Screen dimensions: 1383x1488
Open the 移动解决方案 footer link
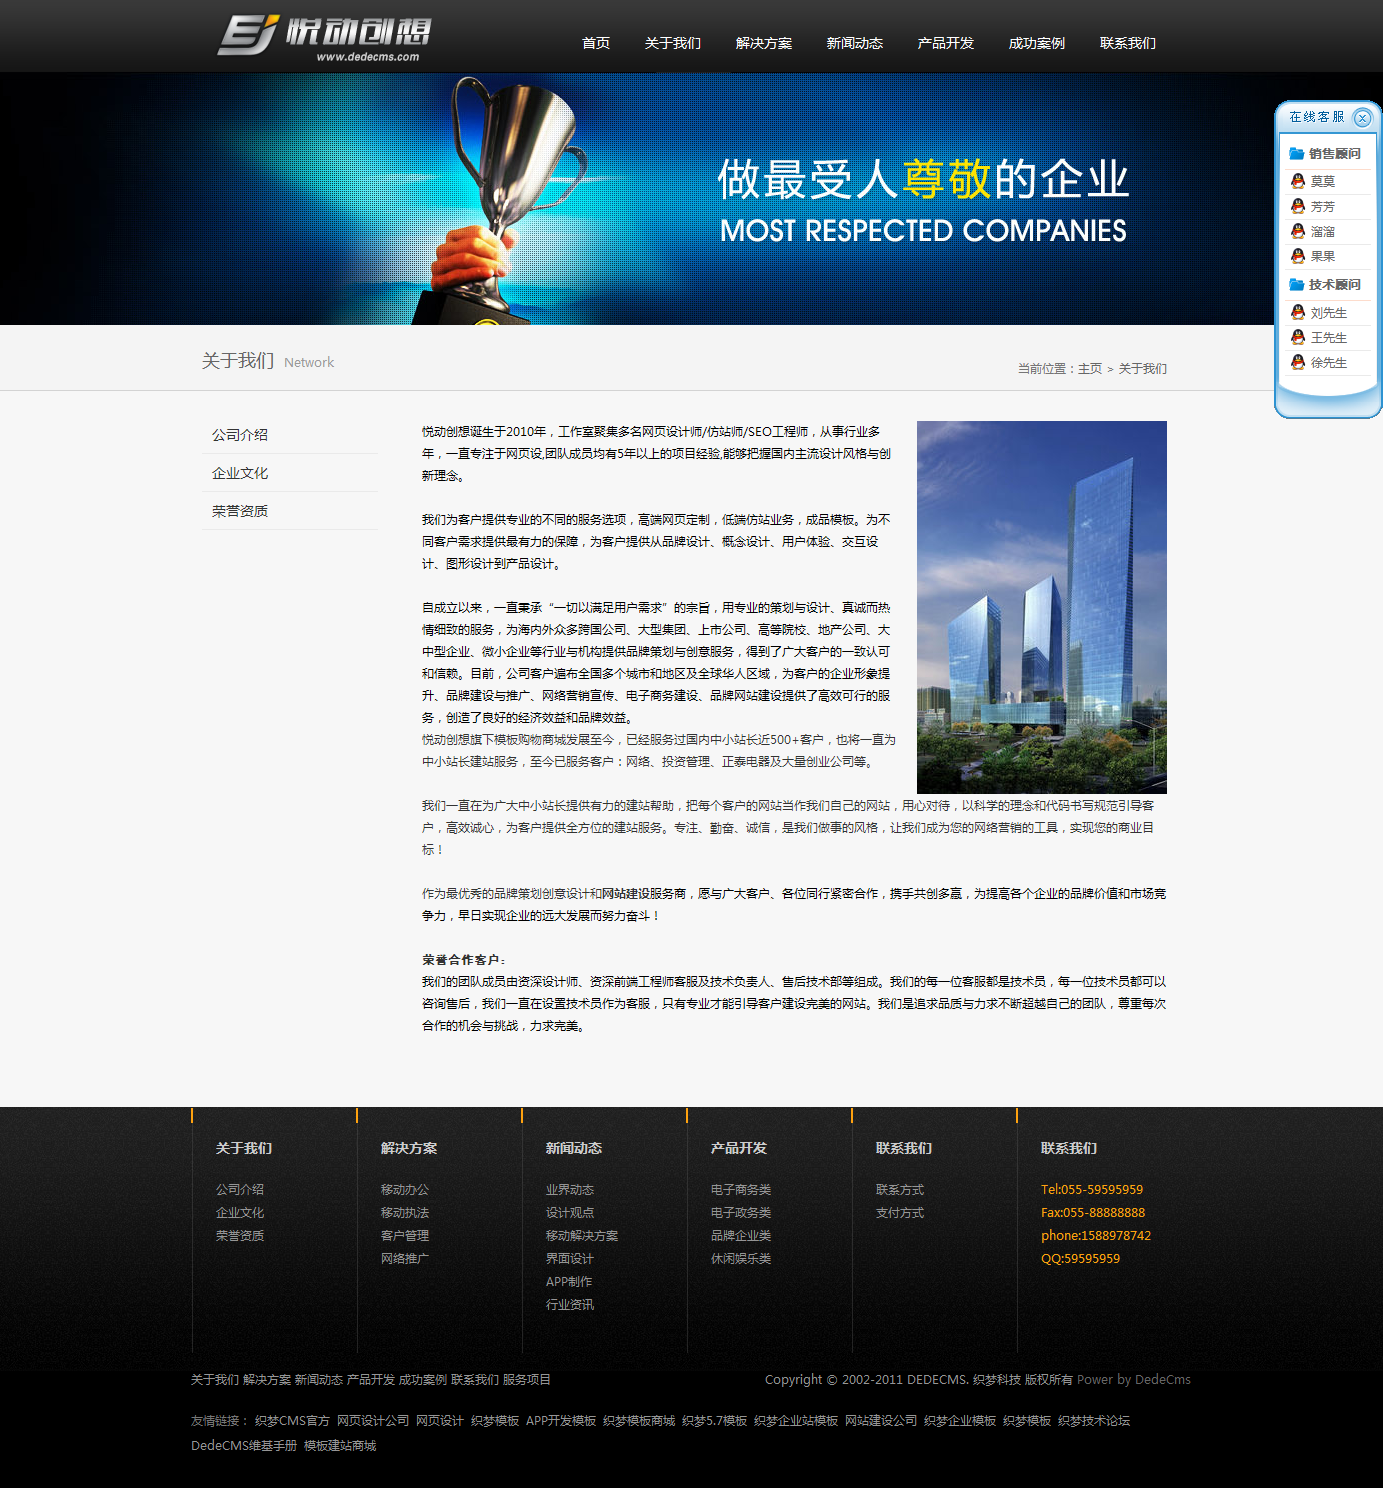(581, 1236)
